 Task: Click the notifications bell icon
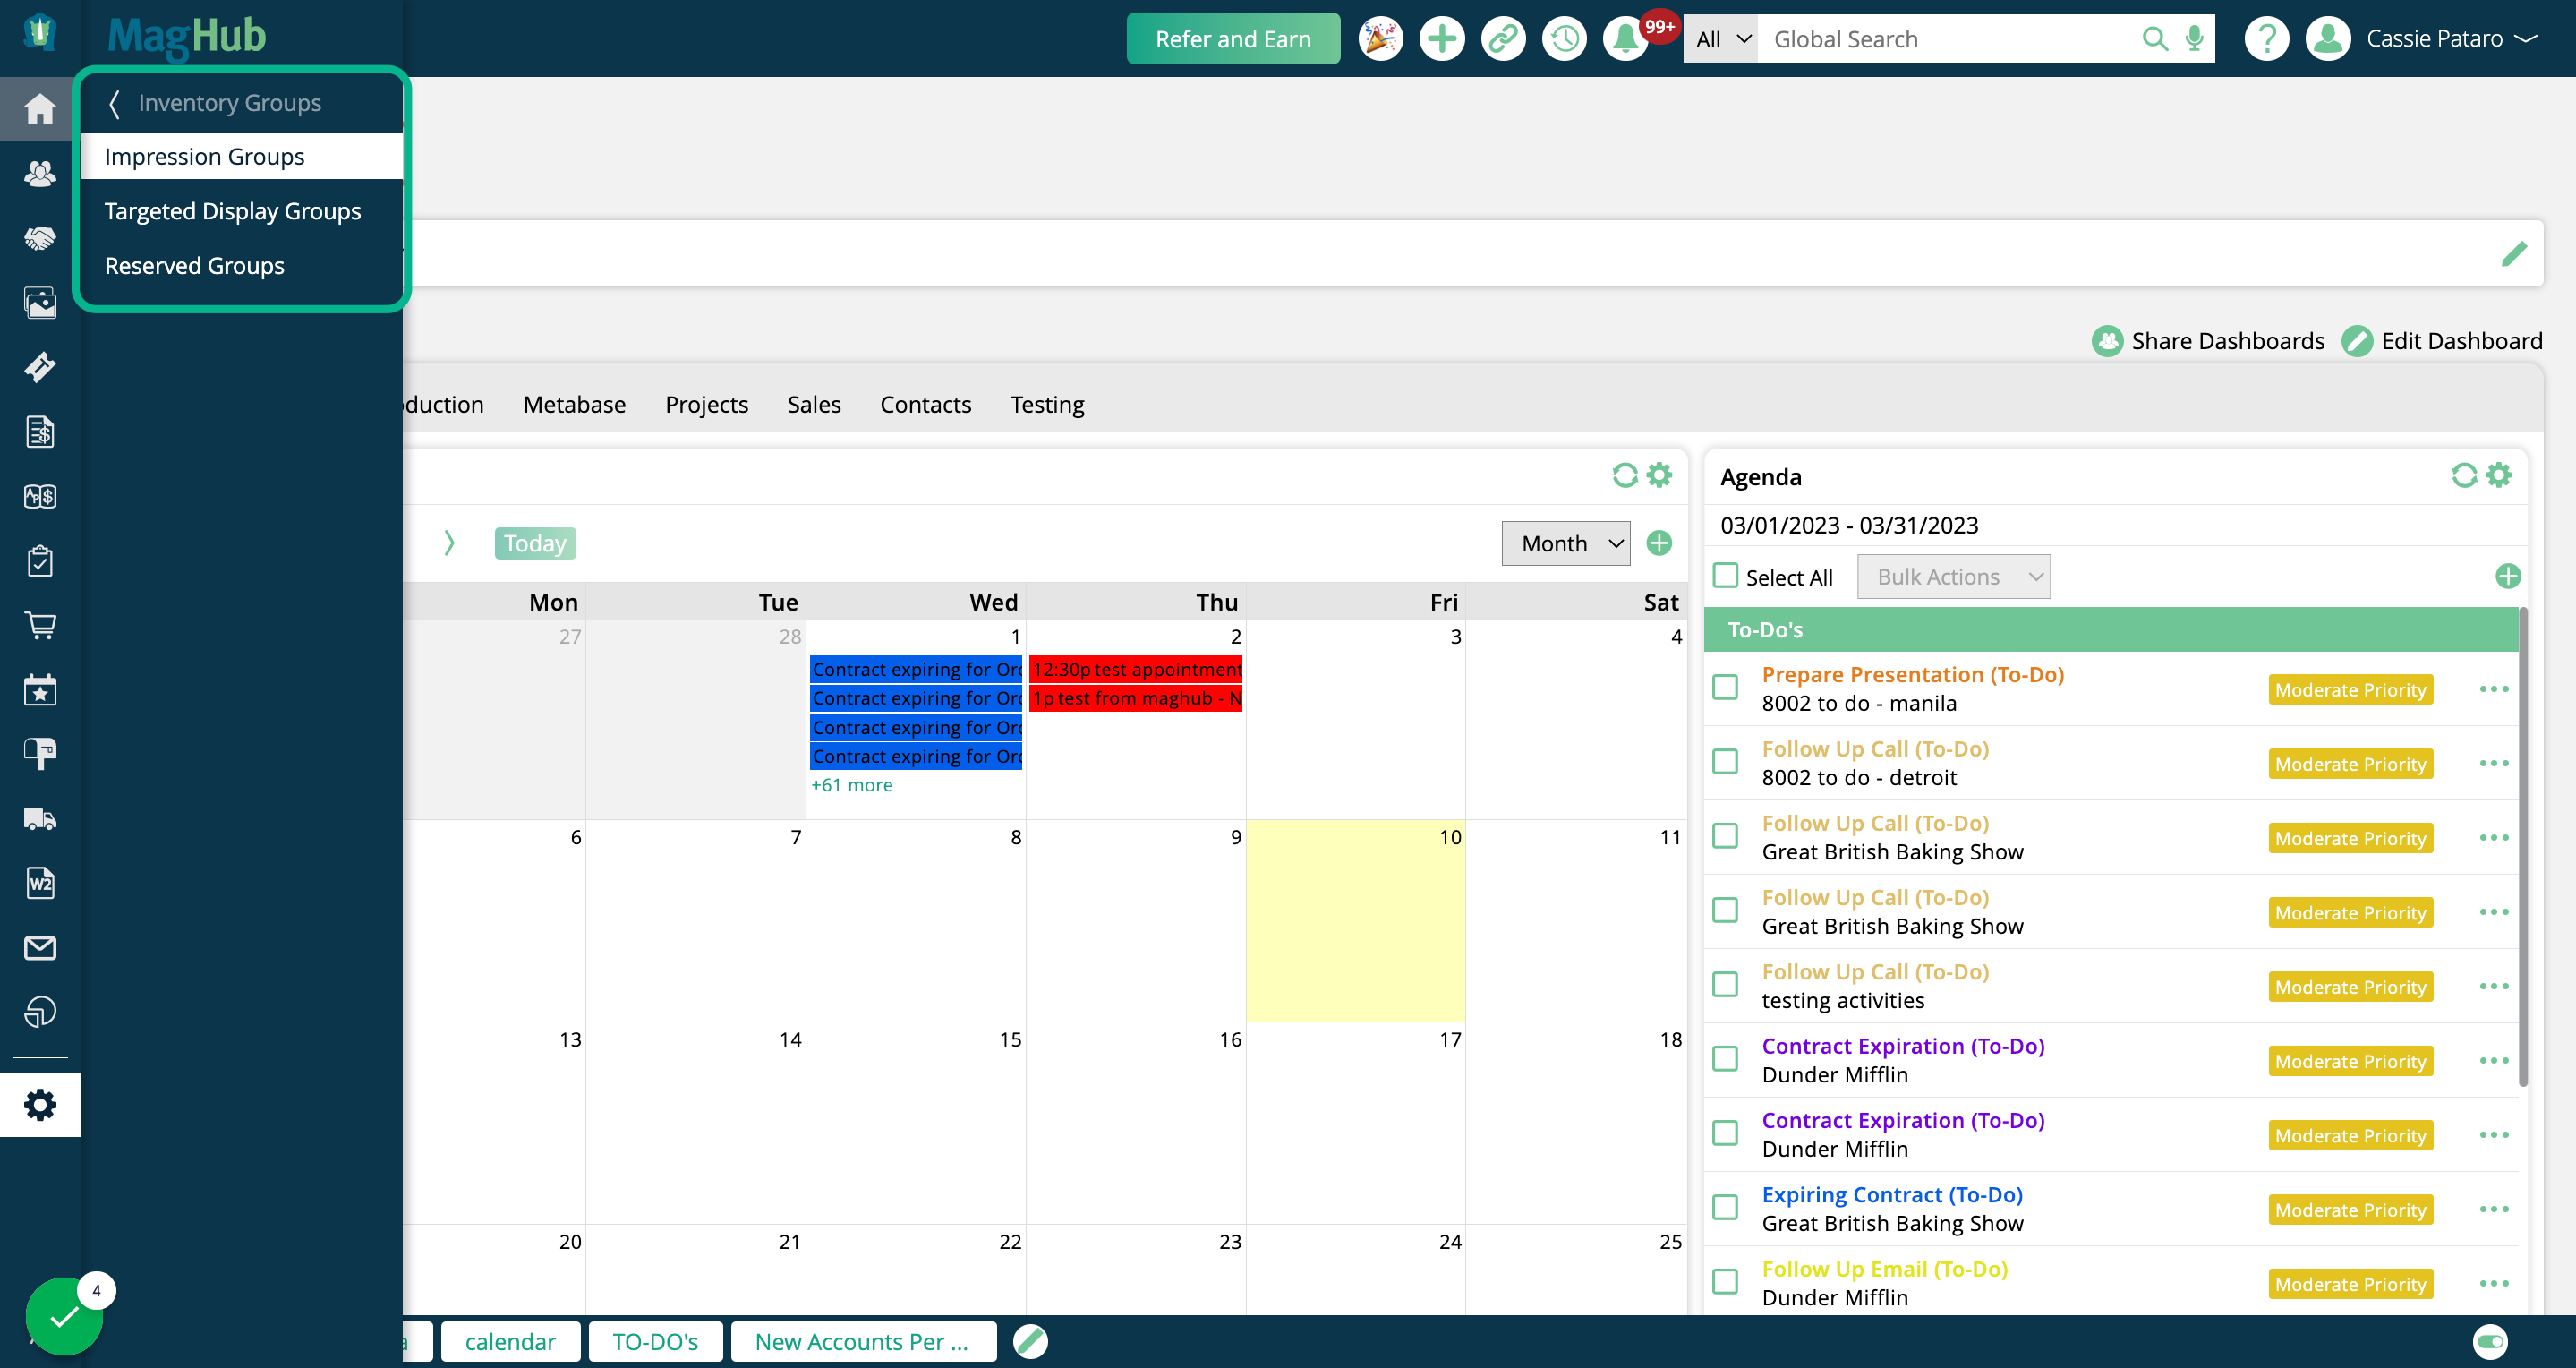tap(1625, 39)
